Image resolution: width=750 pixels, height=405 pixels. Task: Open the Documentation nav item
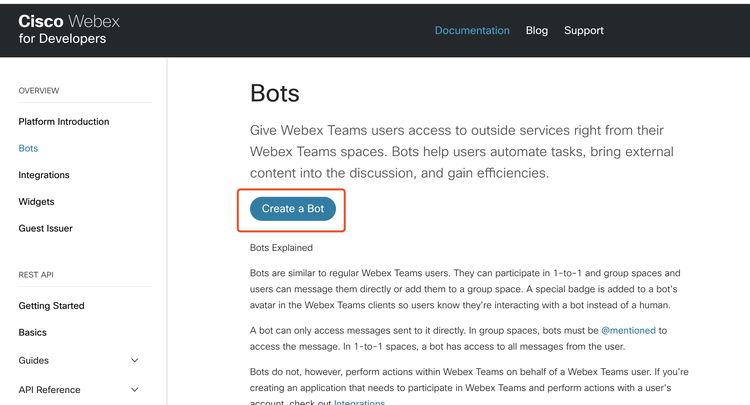click(x=472, y=31)
